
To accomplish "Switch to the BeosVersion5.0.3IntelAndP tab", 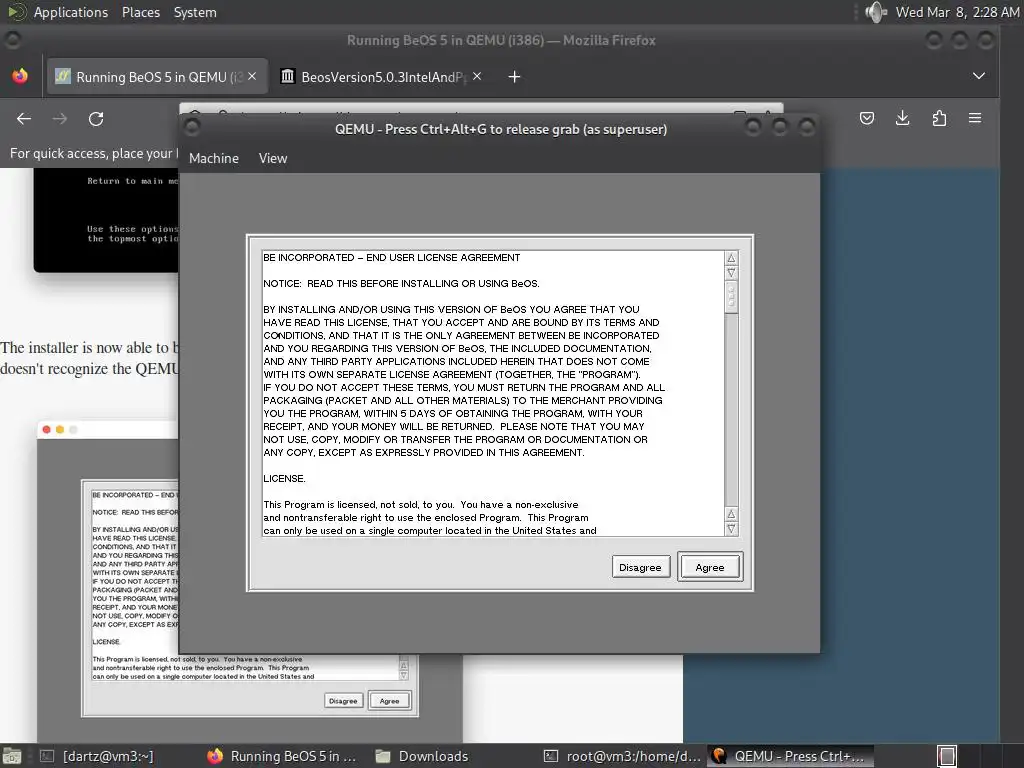I will (x=382, y=76).
